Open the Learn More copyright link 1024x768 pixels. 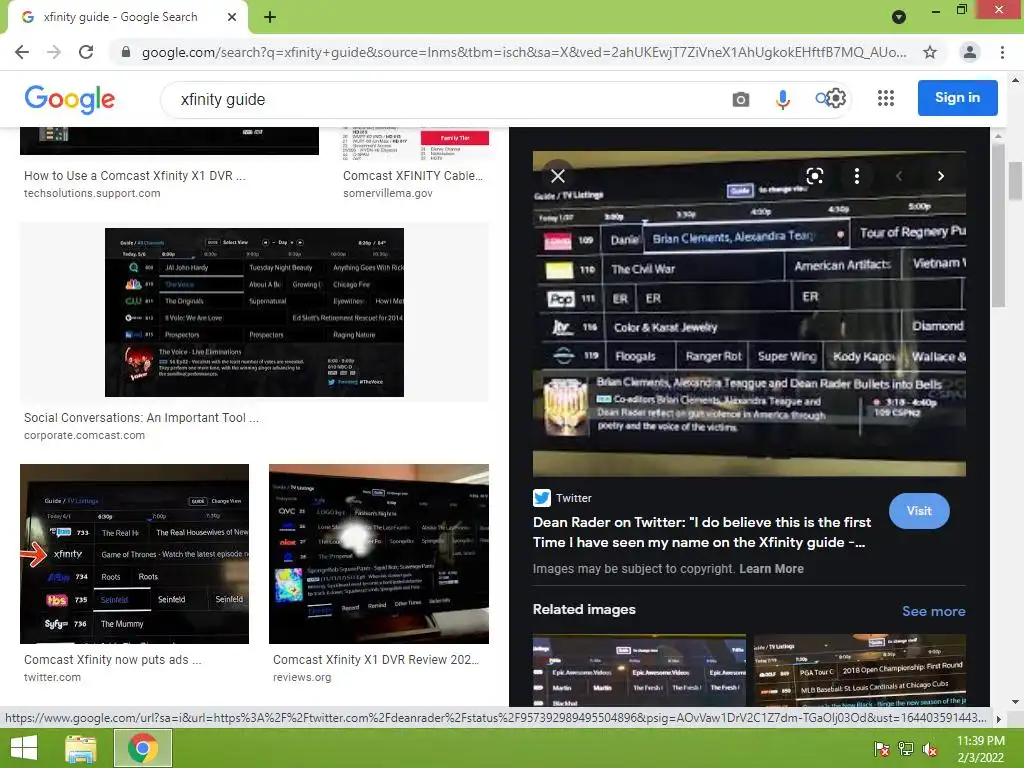click(771, 569)
